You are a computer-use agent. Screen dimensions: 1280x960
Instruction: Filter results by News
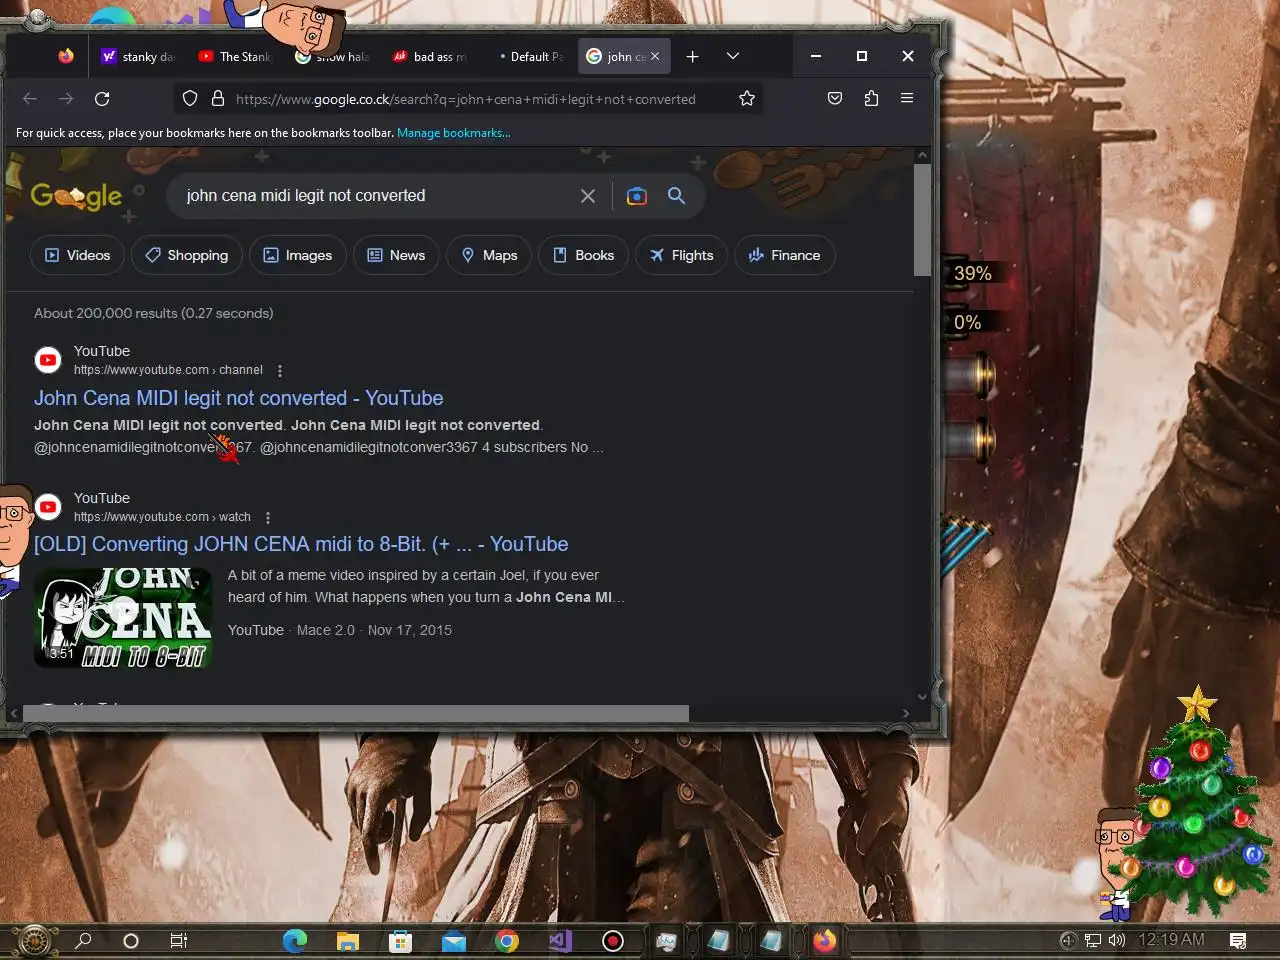click(396, 255)
